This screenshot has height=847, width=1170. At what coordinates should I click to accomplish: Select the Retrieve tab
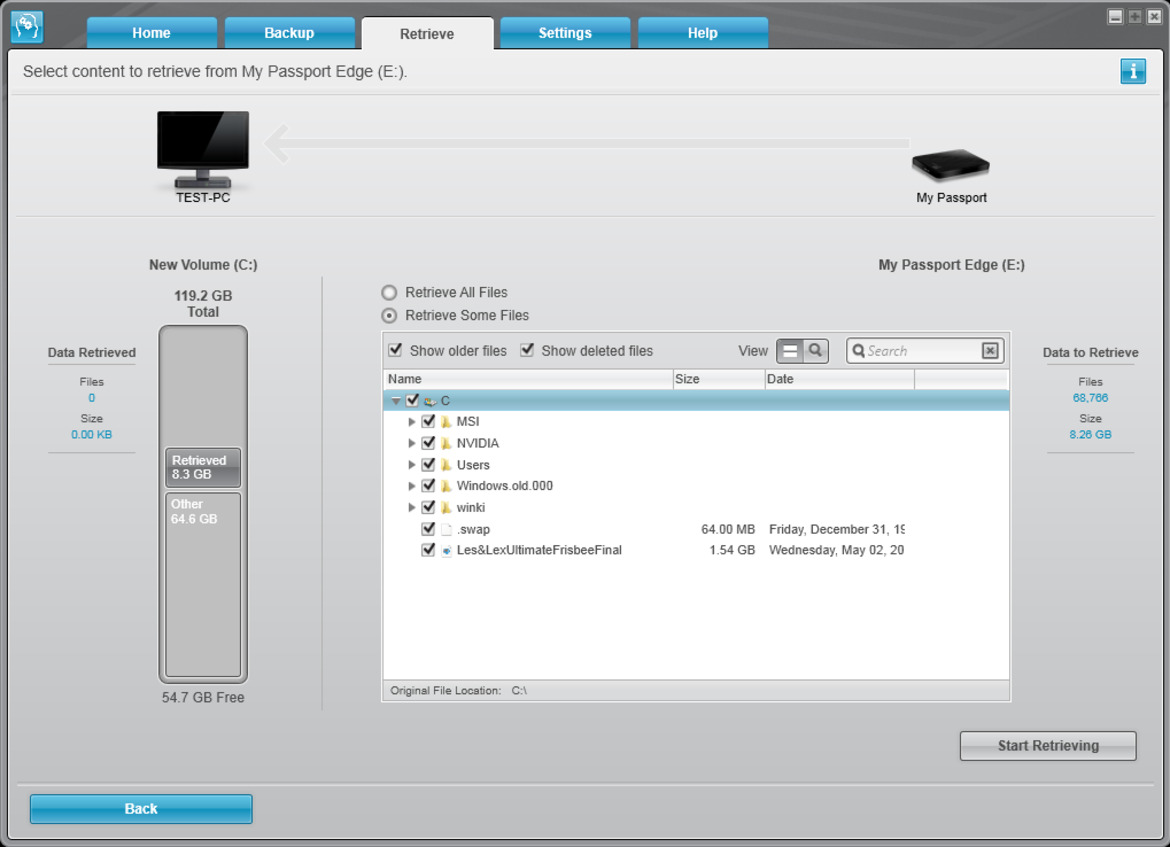pos(427,34)
